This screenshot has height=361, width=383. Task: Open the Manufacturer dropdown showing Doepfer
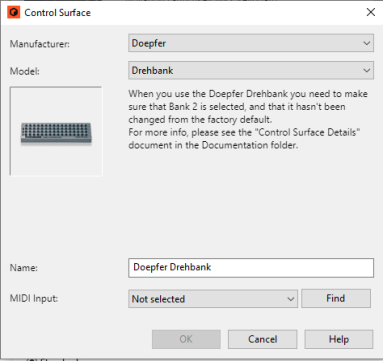[x=251, y=43]
